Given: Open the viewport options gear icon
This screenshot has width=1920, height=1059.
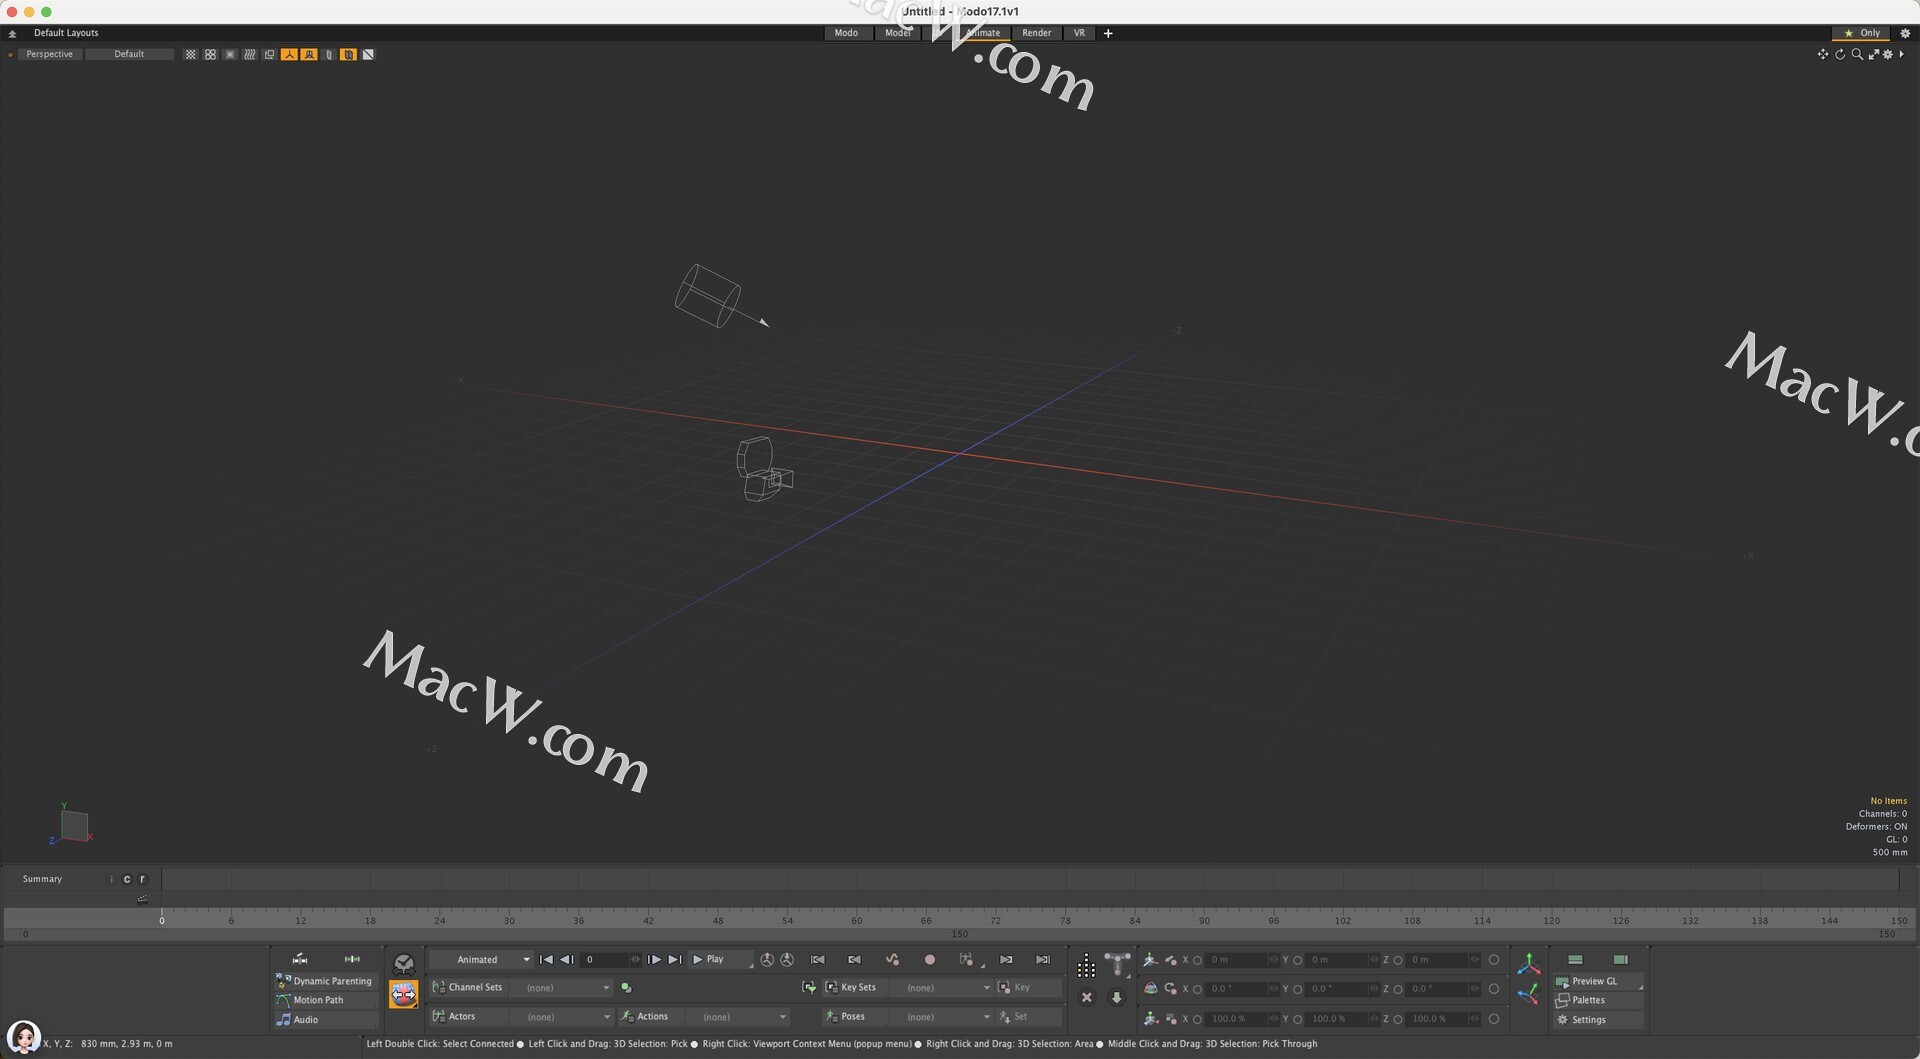Looking at the screenshot, I should coord(1888,54).
